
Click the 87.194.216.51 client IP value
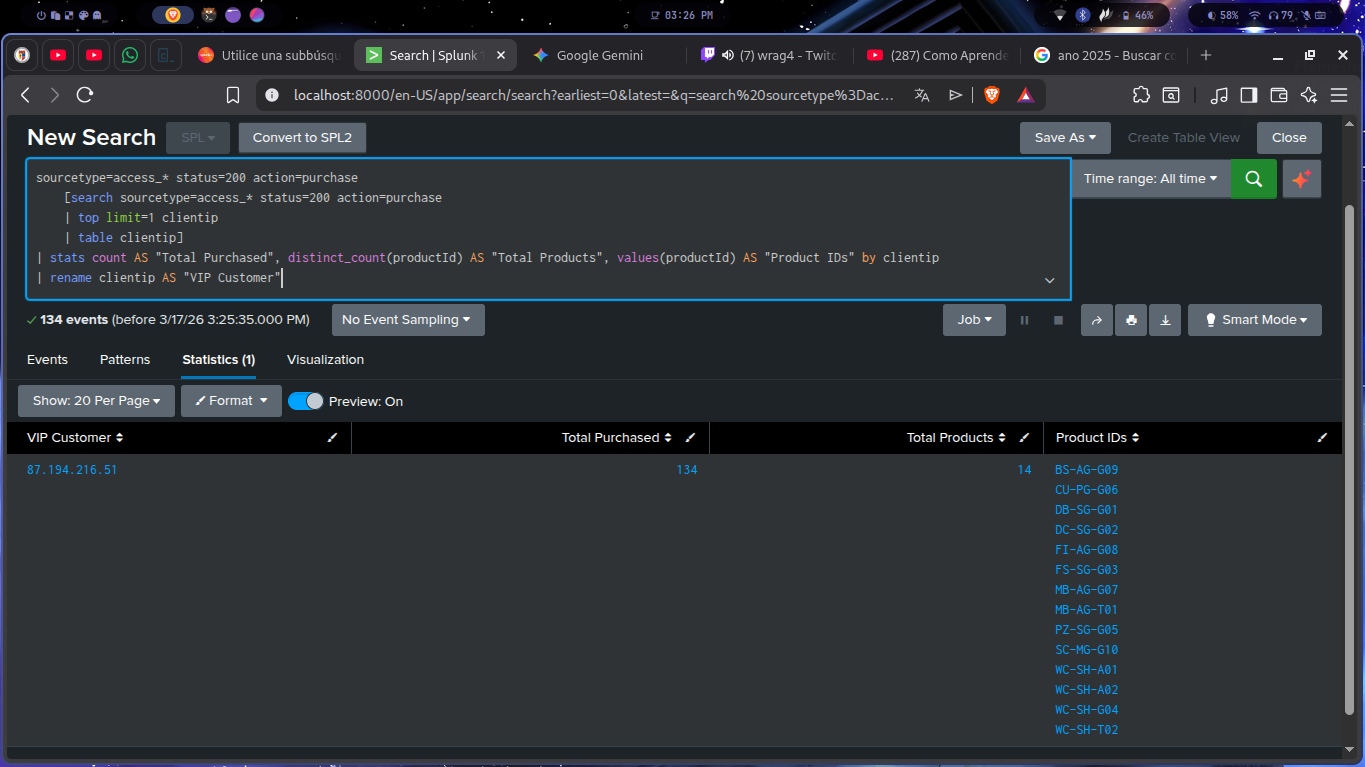pos(72,470)
